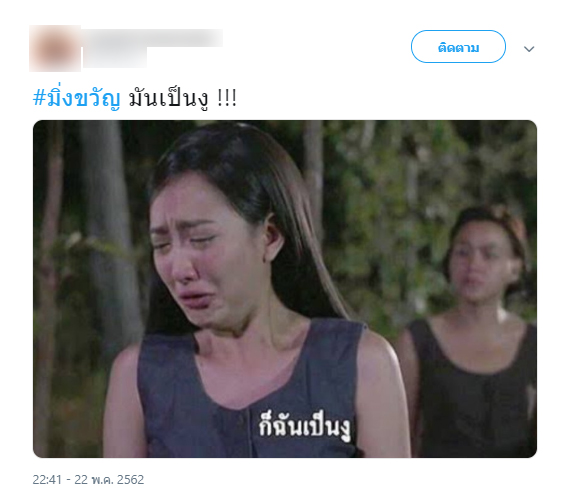Viewport: 570px width, 492px height.
Task: Click the exclamation marks ending the tweet
Action: (x=227, y=98)
